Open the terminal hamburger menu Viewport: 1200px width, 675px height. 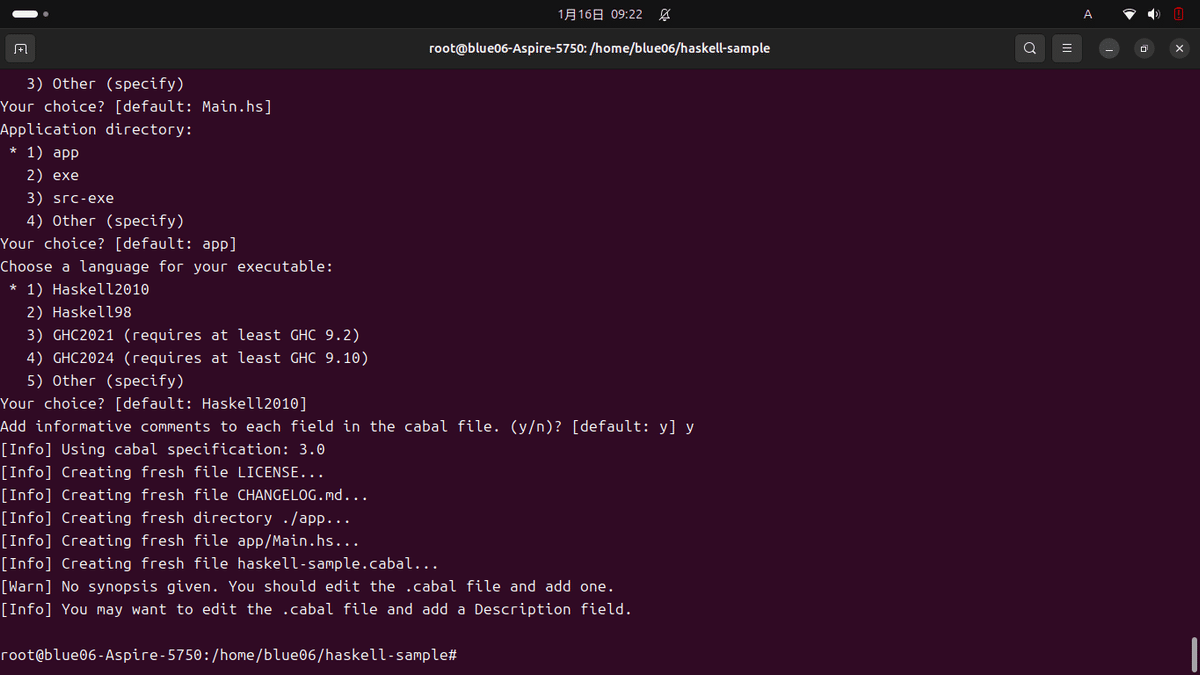pos(1066,47)
